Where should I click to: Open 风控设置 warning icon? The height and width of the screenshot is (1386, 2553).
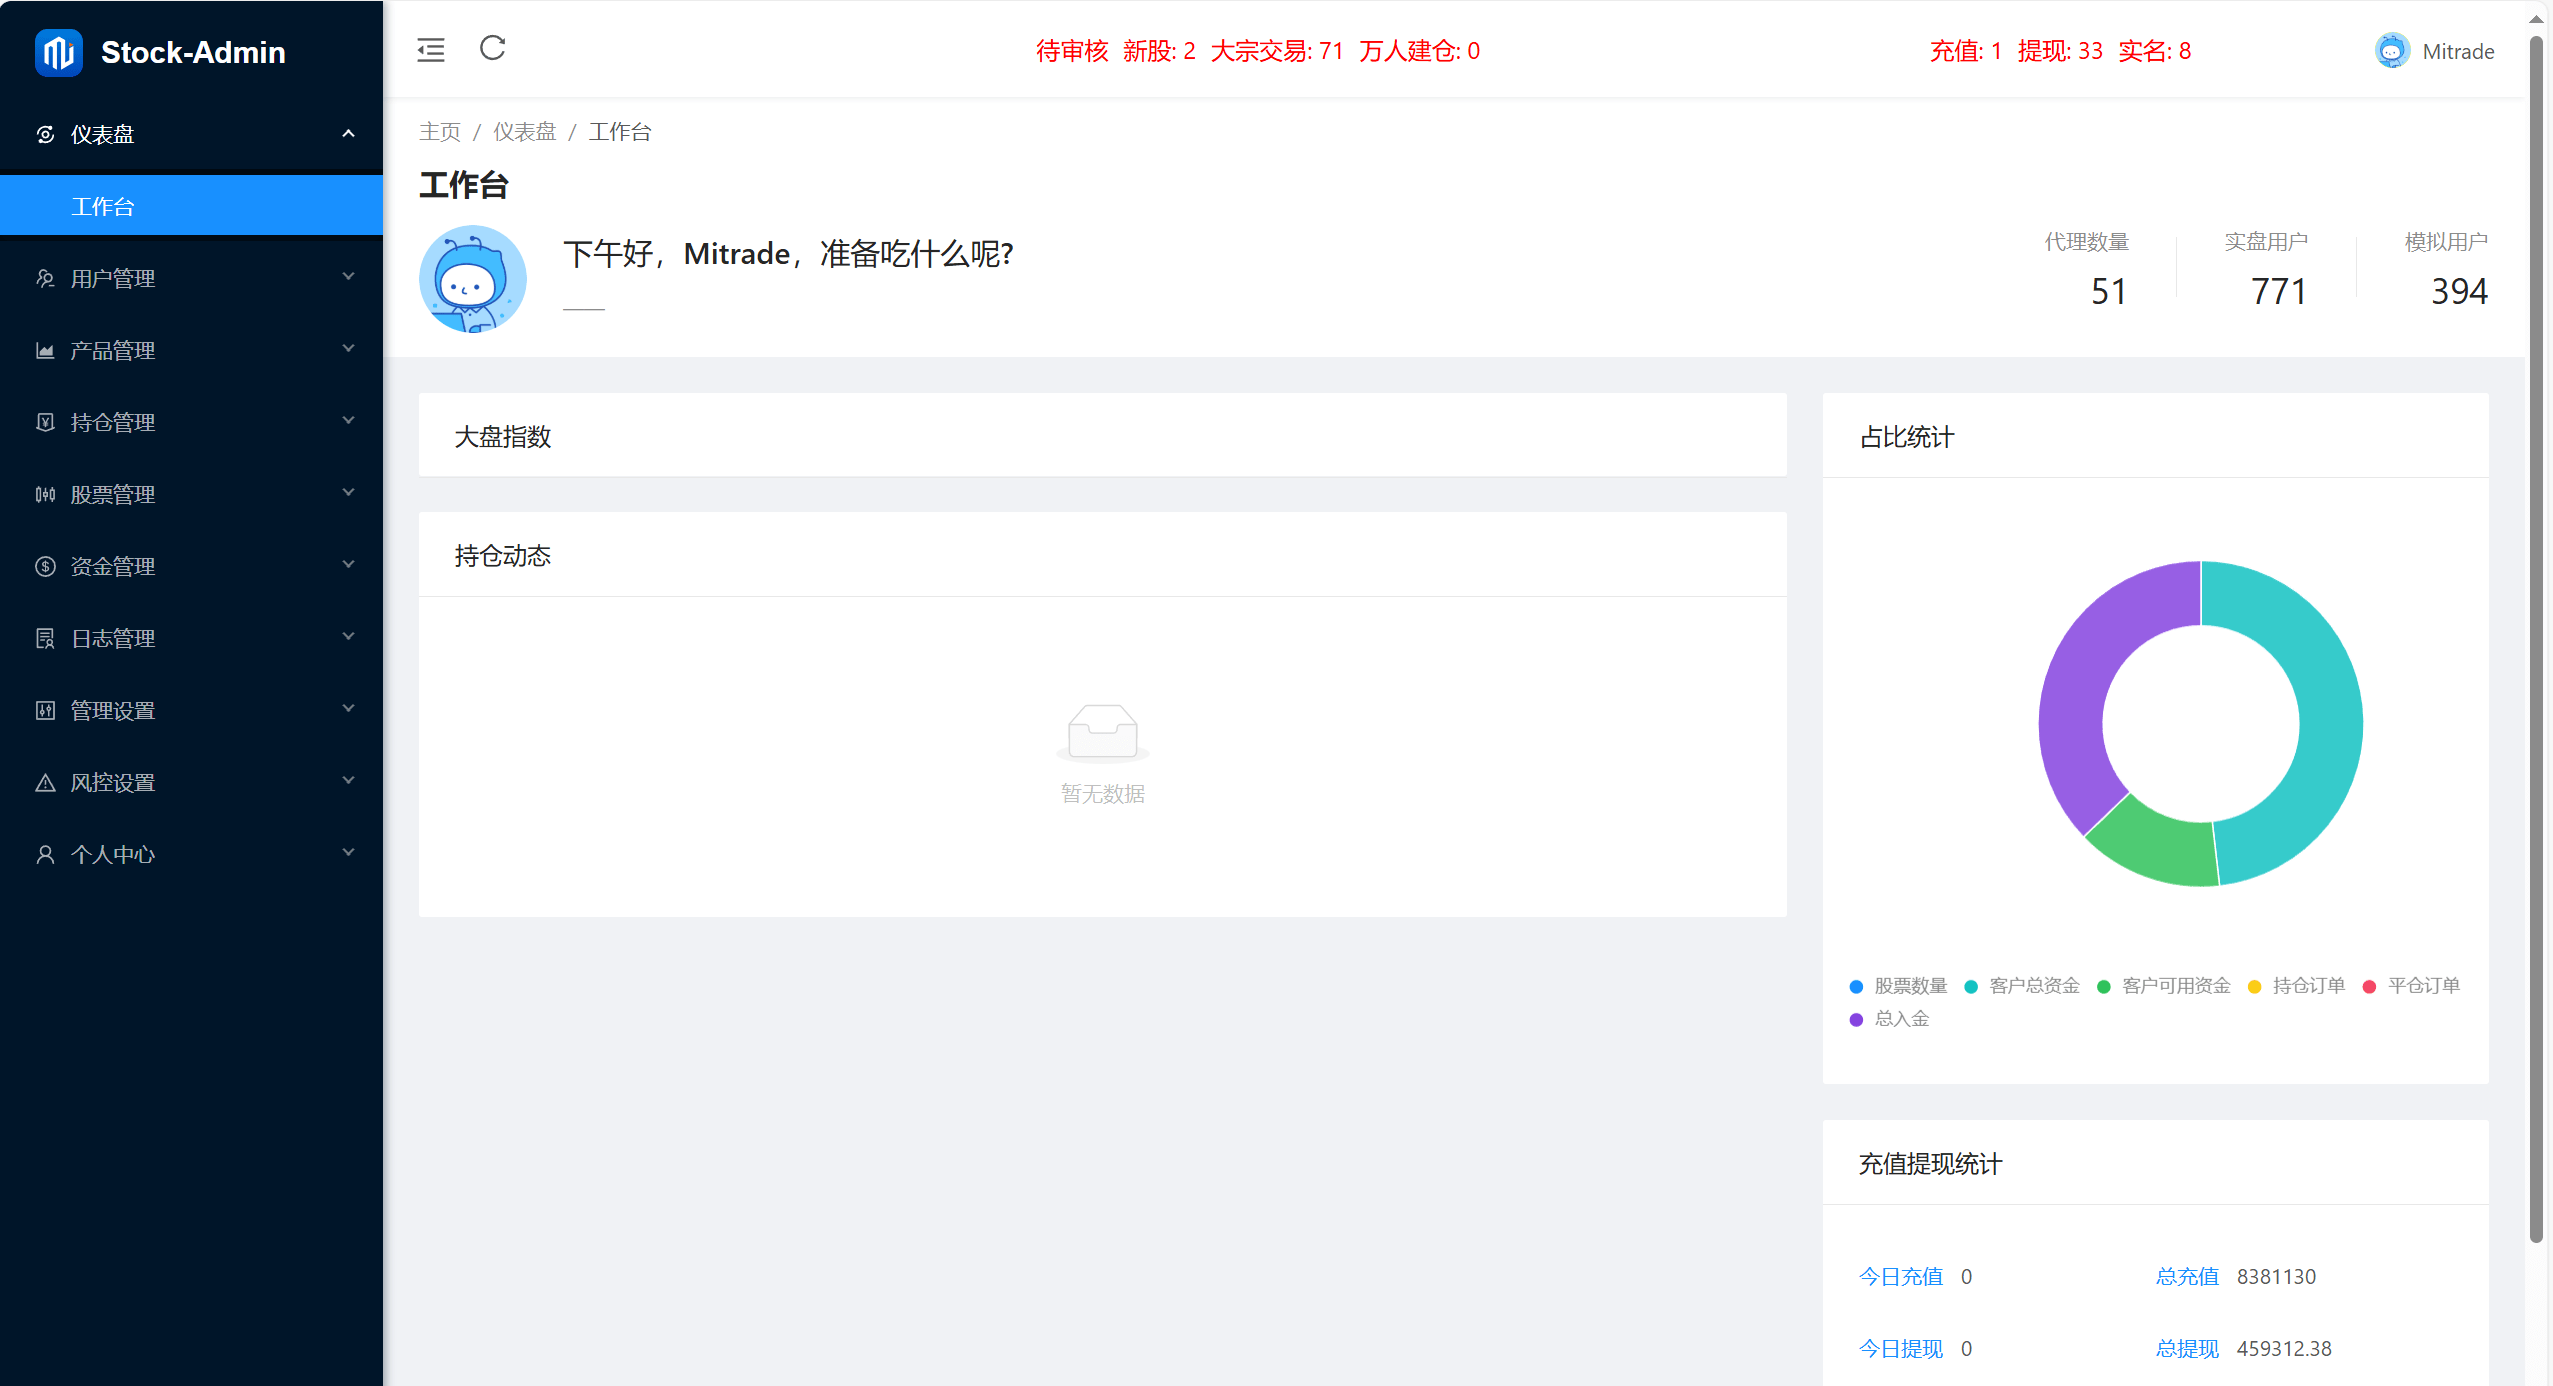click(x=45, y=782)
